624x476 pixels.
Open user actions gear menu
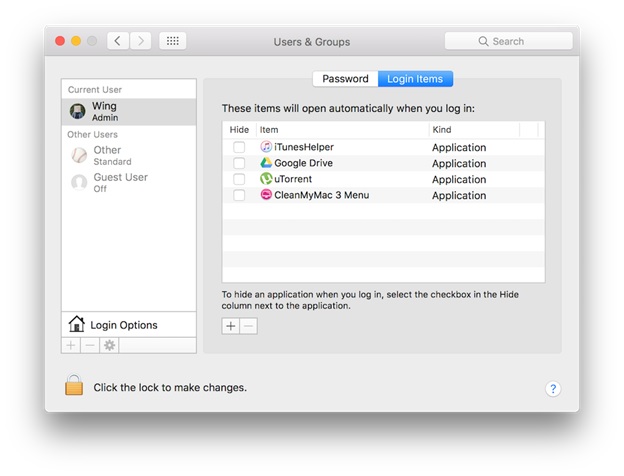coord(110,345)
